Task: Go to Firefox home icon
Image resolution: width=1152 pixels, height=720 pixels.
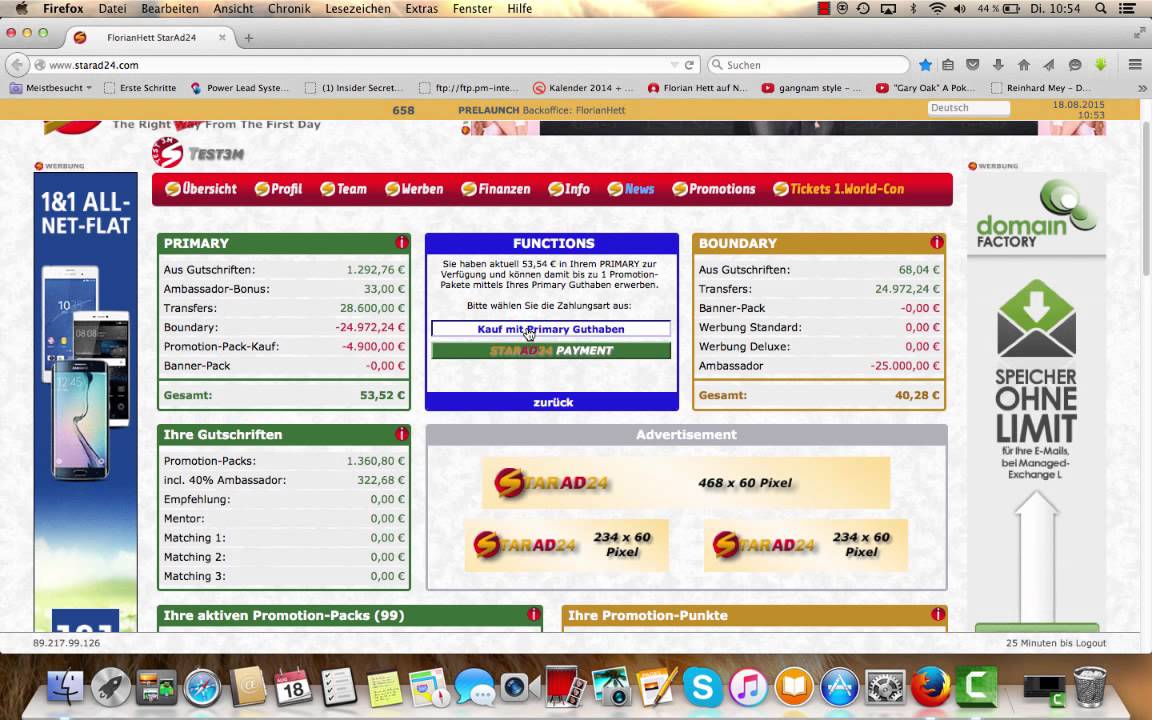Action: point(1023,65)
